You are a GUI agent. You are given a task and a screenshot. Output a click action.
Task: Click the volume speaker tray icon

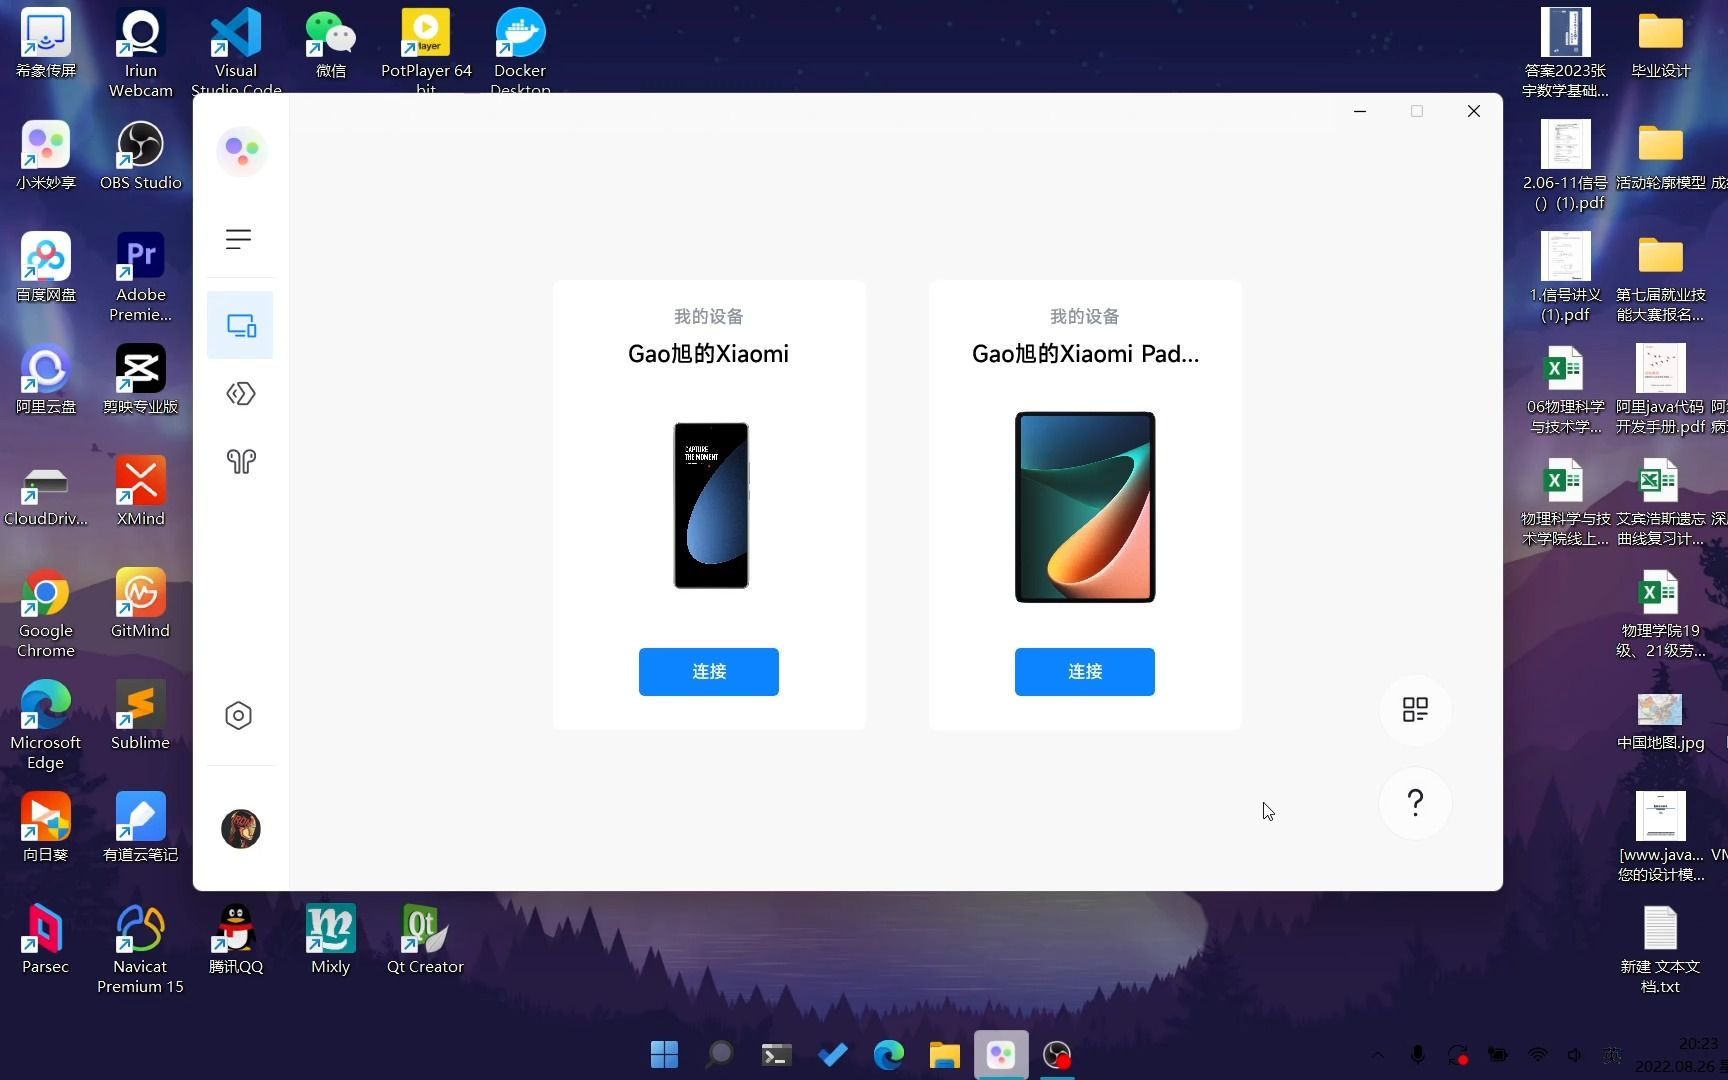(x=1575, y=1055)
